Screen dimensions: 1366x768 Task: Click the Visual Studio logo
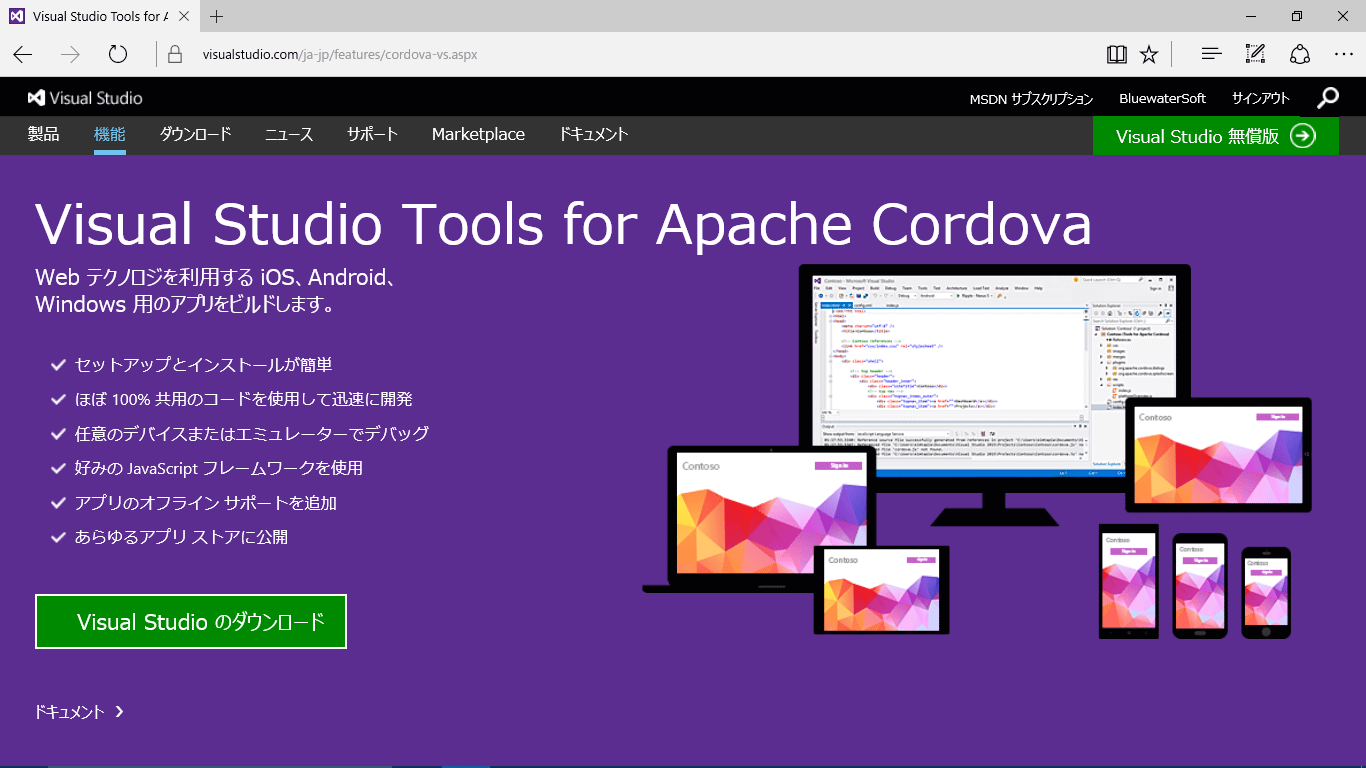coord(85,98)
